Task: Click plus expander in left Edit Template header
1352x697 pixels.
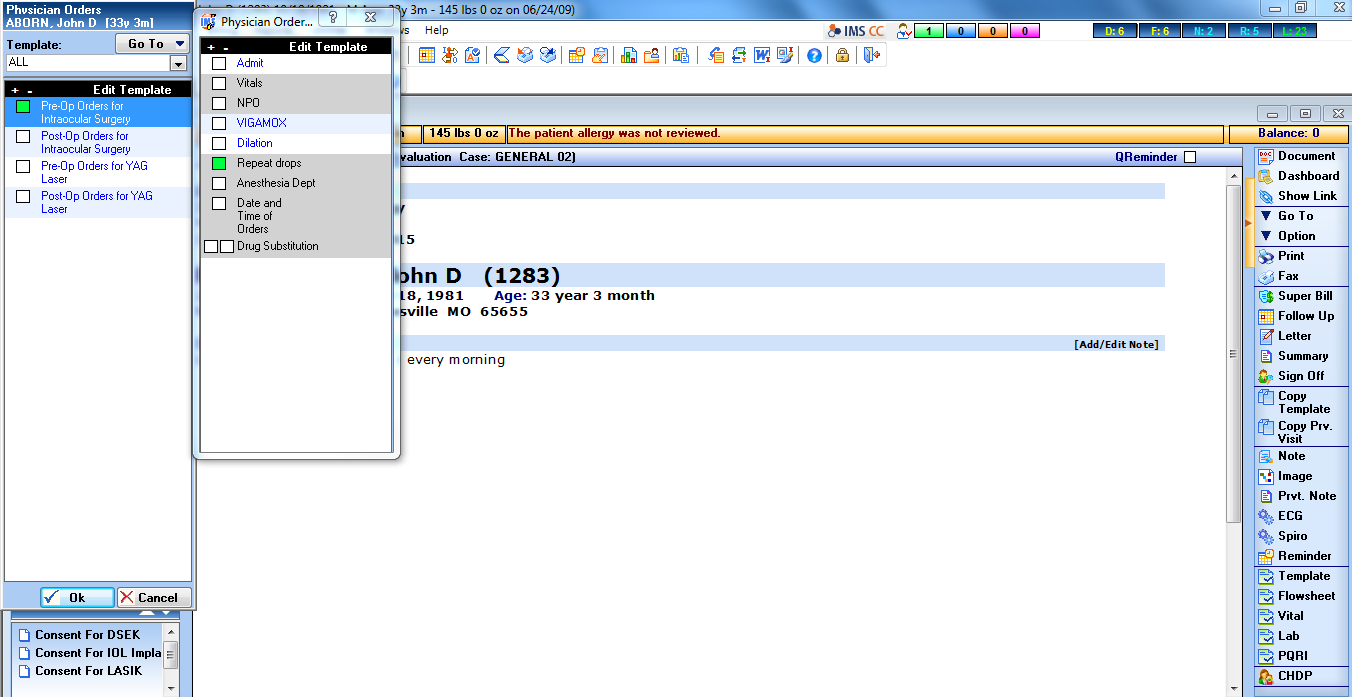Action: click(x=15, y=90)
